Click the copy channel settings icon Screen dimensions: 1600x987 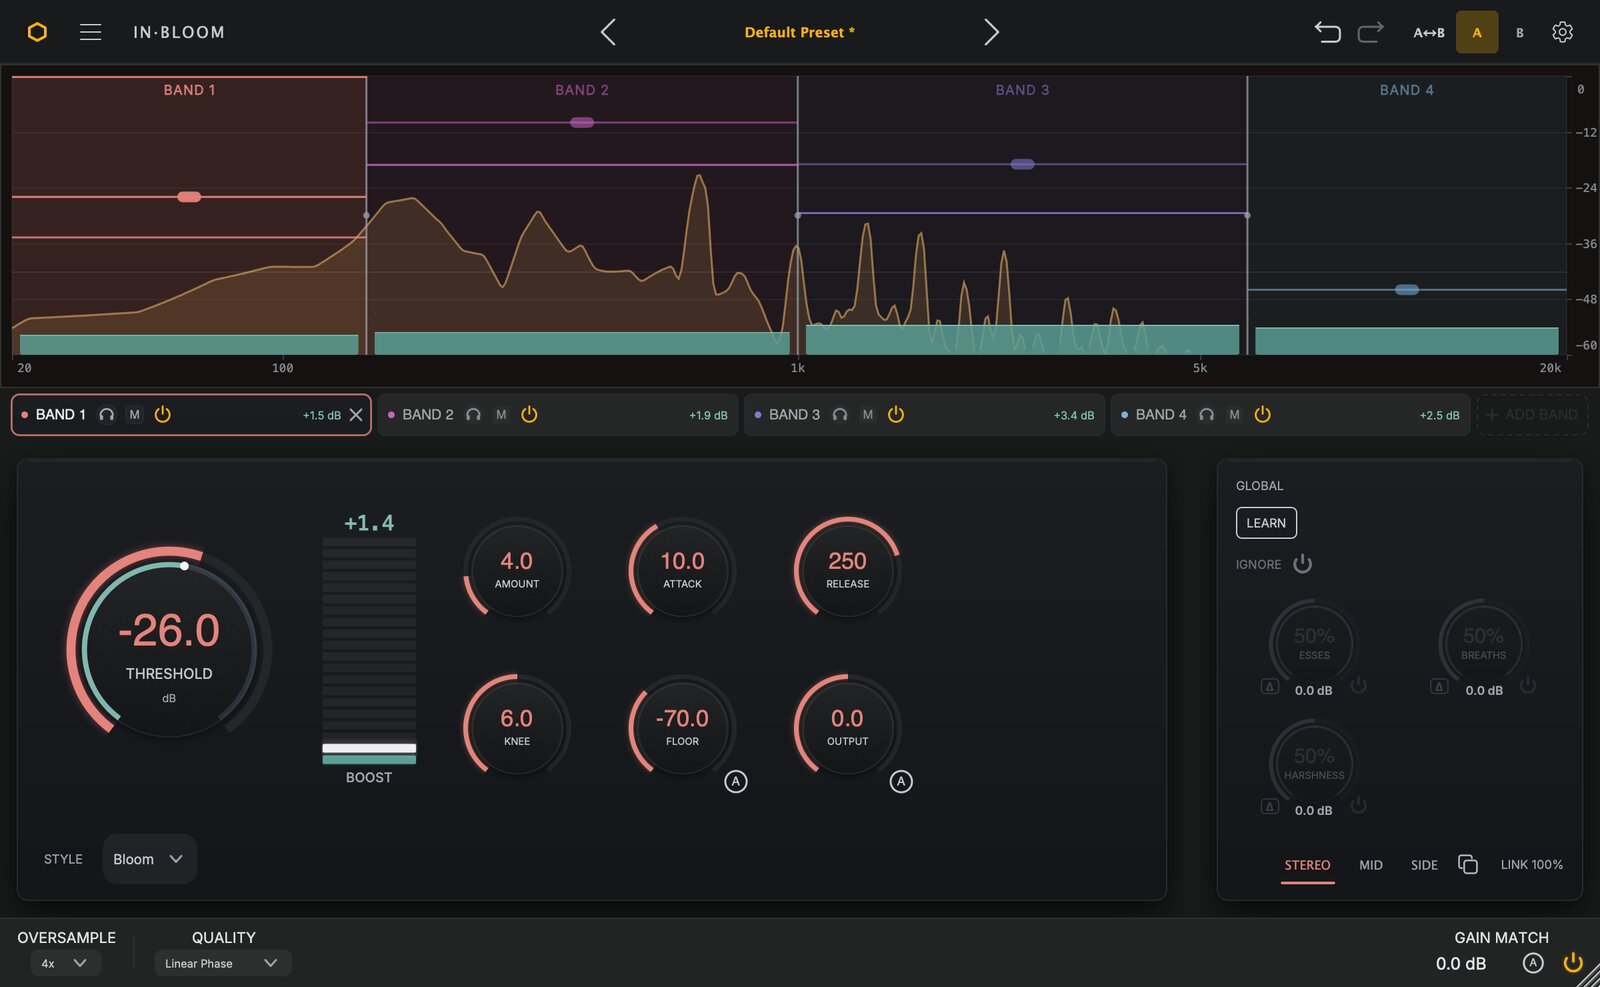[x=1468, y=864]
